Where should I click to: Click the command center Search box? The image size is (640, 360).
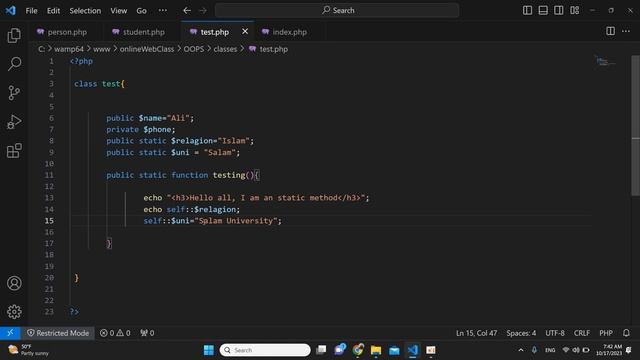click(x=337, y=10)
